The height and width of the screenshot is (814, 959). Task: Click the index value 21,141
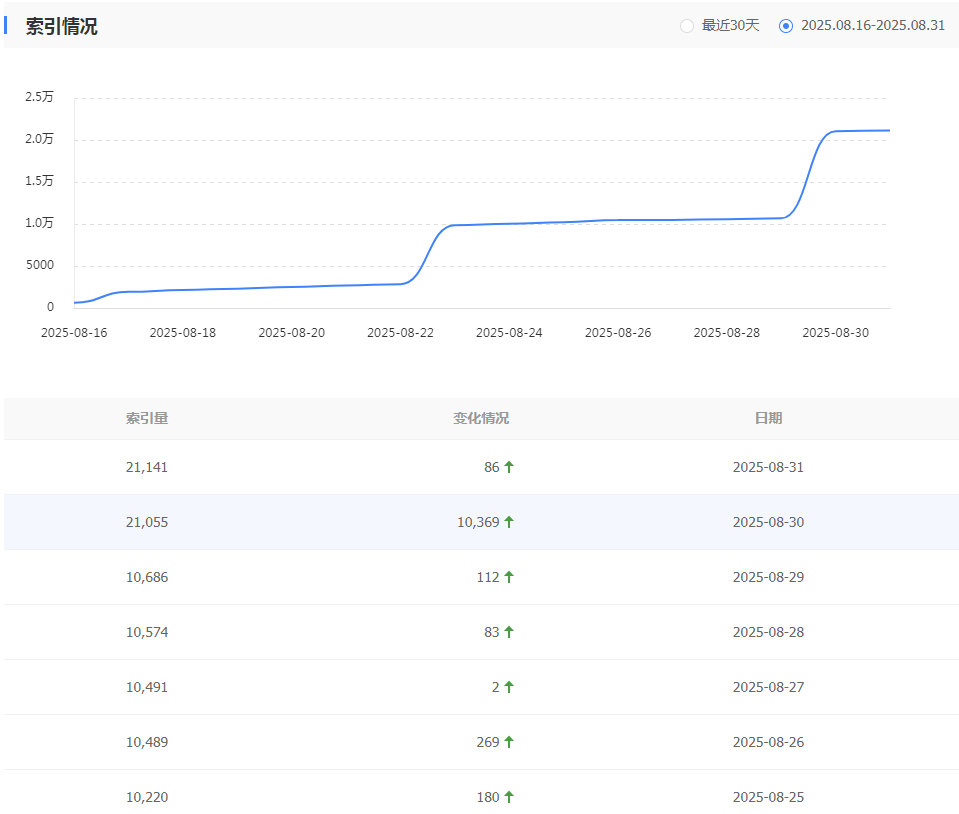pyautogui.click(x=148, y=466)
